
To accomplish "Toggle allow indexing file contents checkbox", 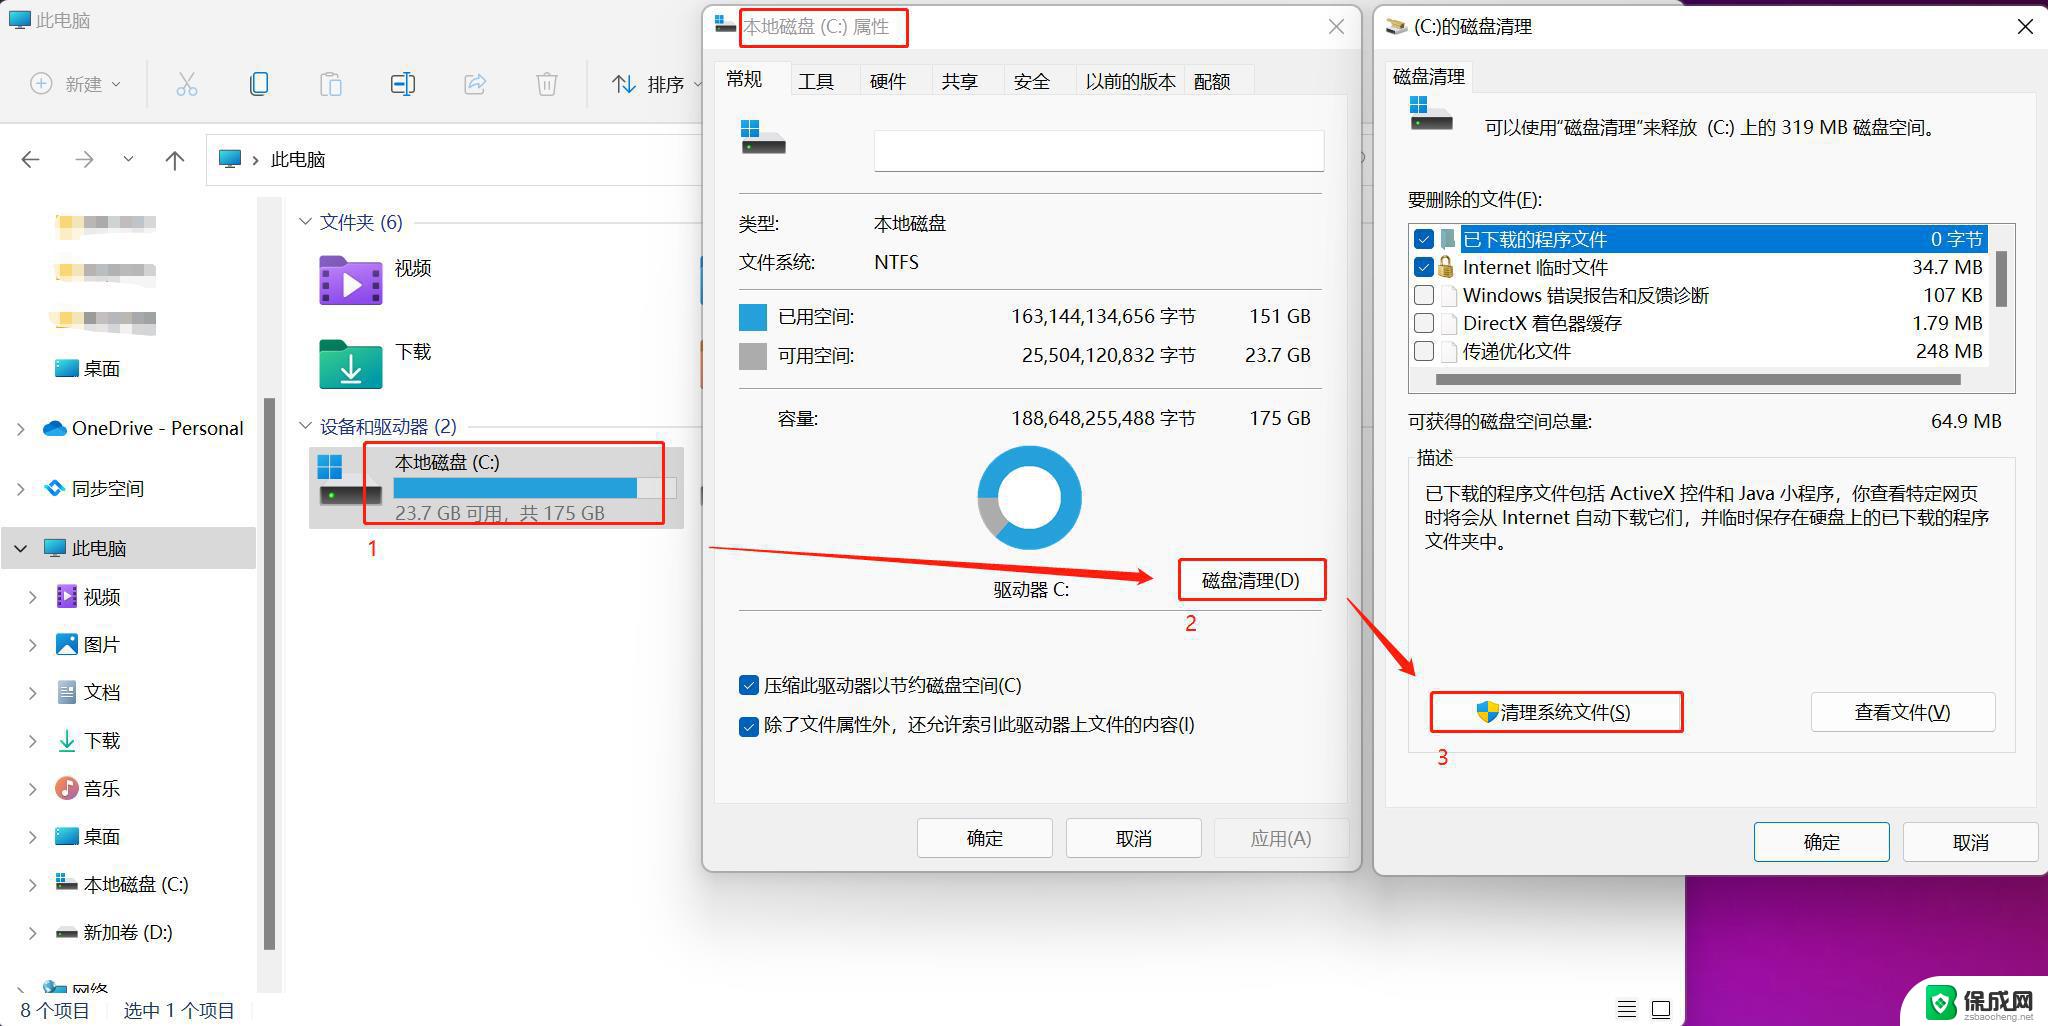I will coord(748,726).
